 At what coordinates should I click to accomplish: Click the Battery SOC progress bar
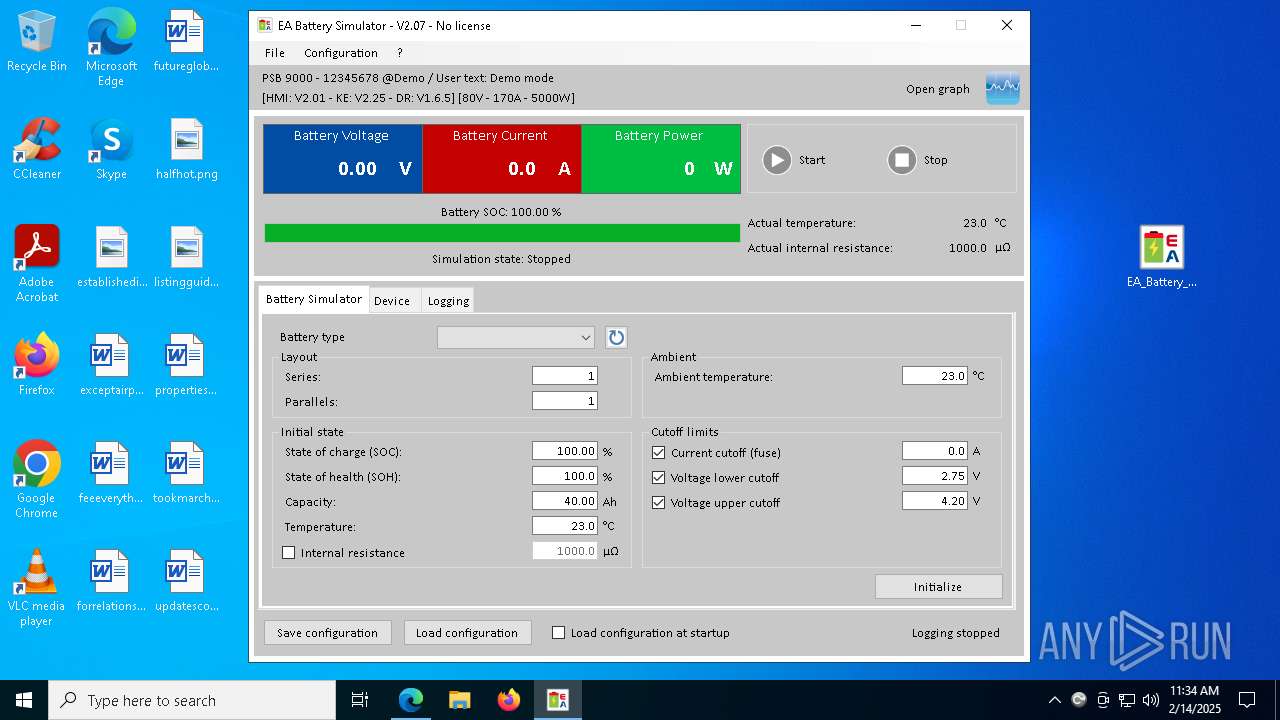click(502, 233)
